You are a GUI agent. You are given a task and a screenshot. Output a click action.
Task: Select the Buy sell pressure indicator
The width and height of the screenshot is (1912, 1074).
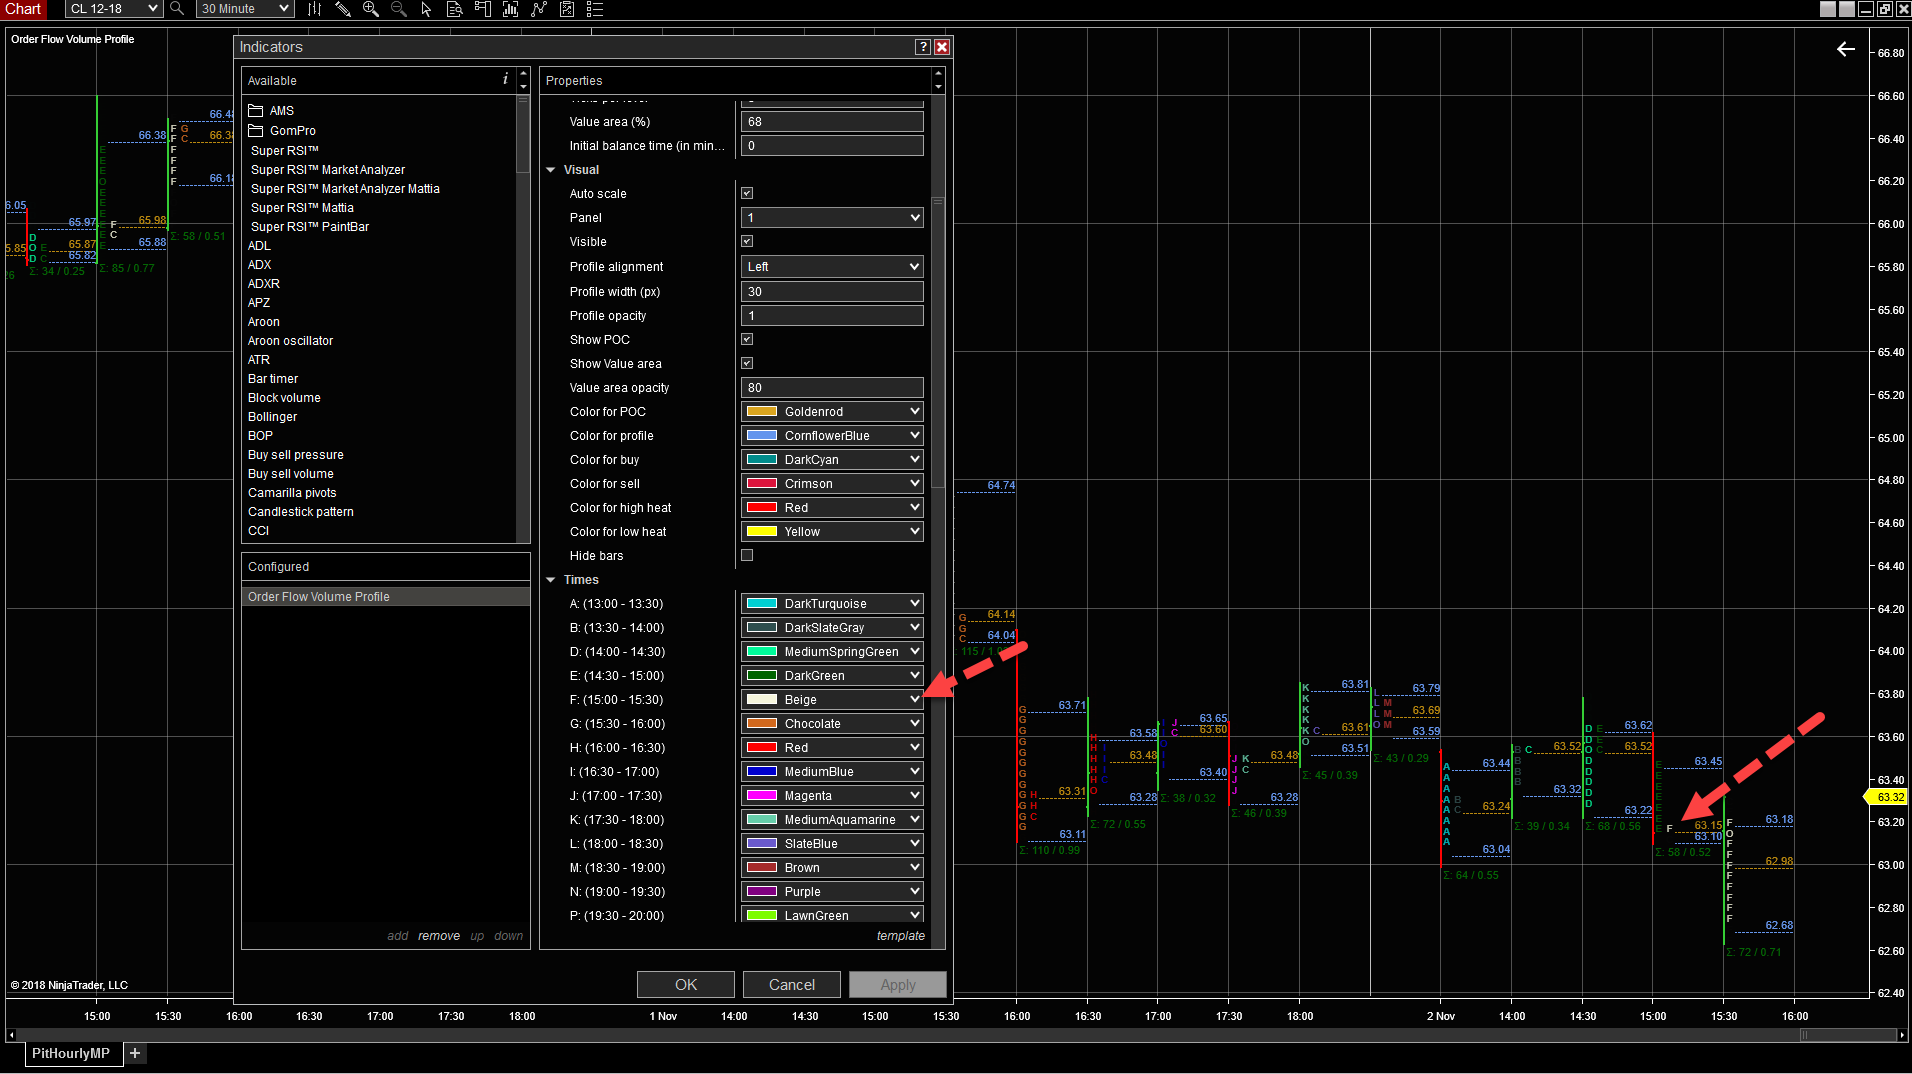[296, 455]
